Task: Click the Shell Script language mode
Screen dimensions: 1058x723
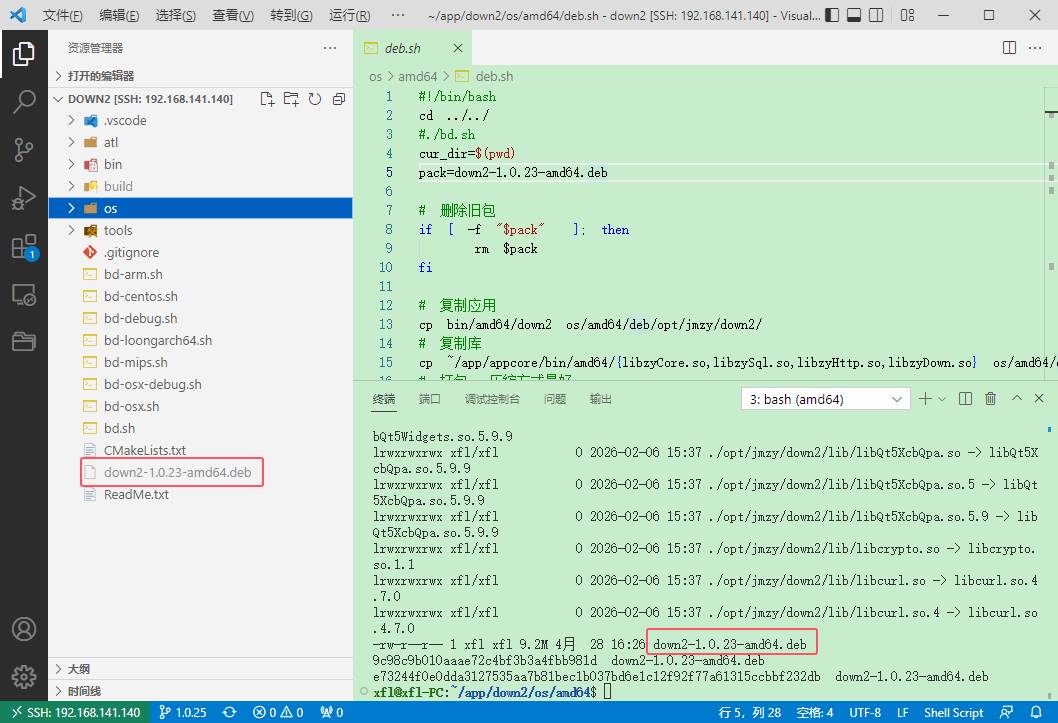Action: [x=953, y=712]
